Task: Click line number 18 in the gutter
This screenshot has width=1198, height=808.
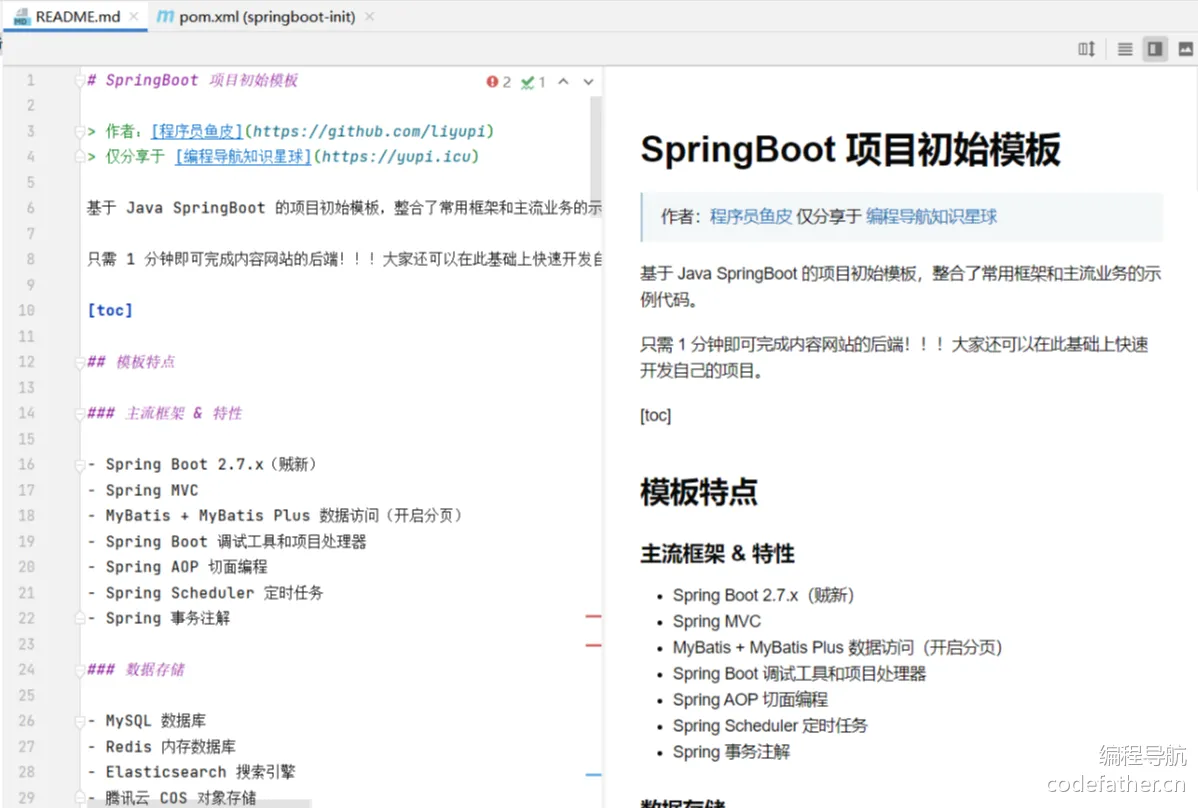Action: 27,516
